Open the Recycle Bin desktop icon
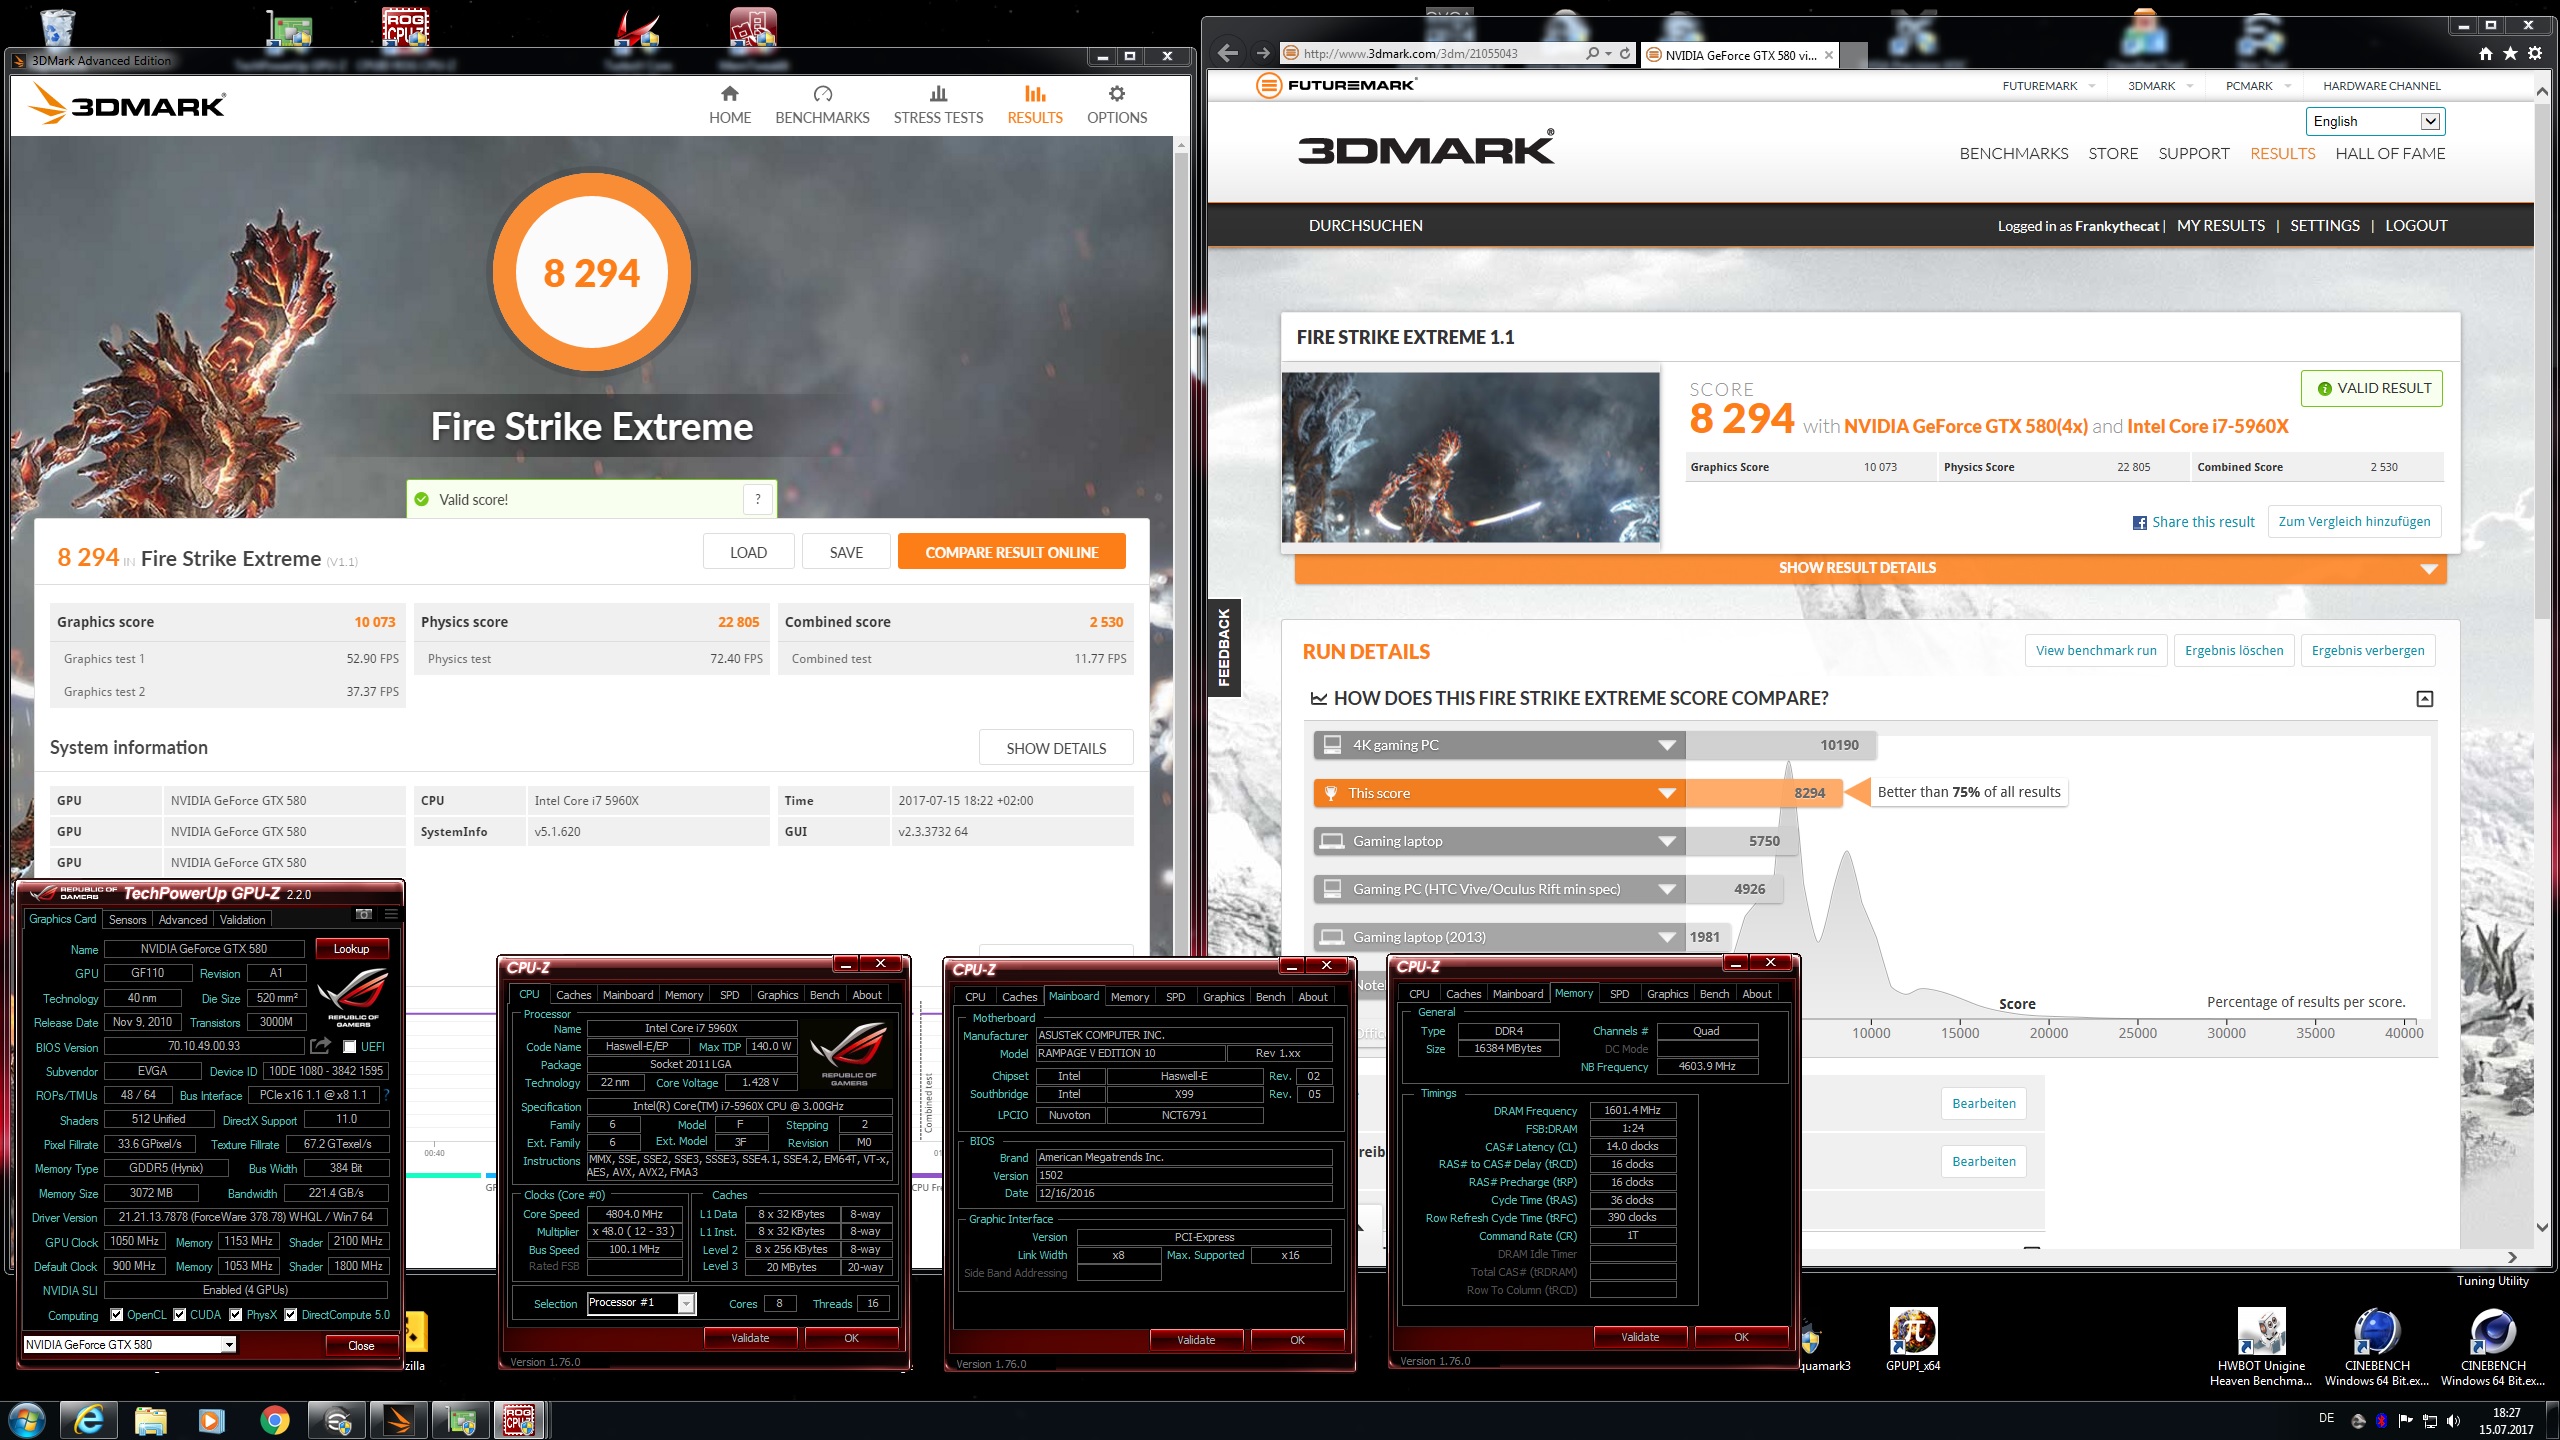 point(57,27)
